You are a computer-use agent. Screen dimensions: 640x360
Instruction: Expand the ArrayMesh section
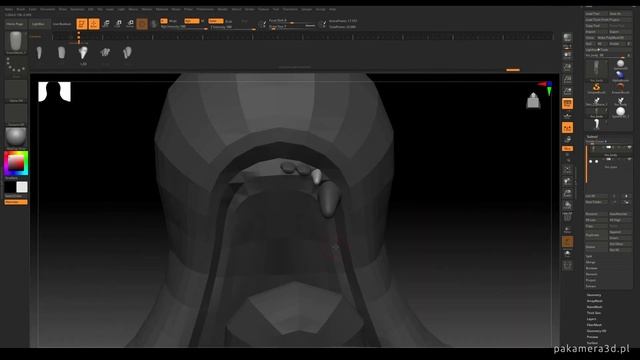pos(595,301)
